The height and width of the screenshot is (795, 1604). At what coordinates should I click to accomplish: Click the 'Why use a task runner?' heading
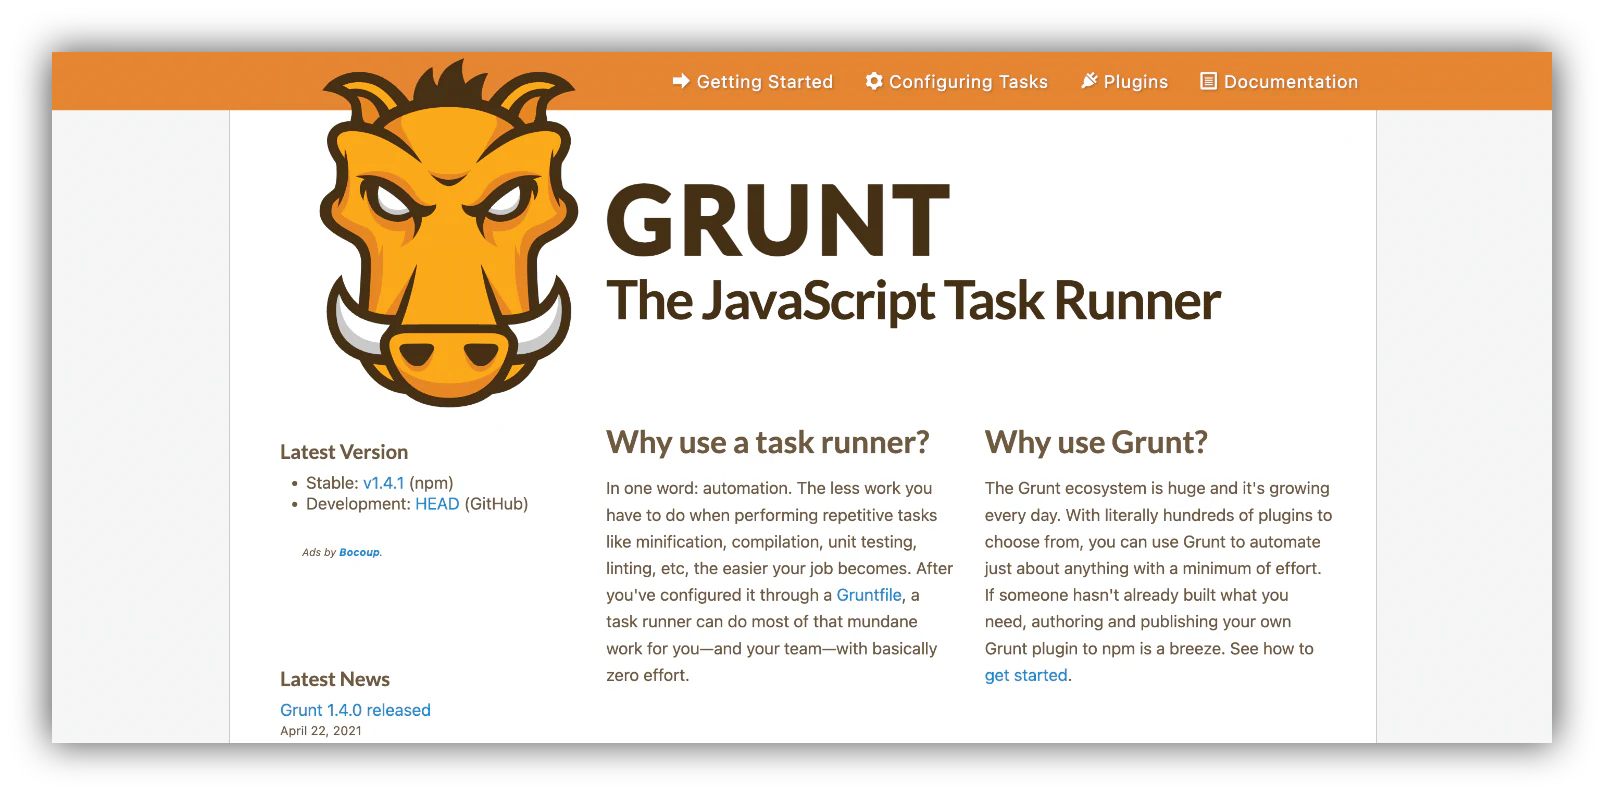point(767,442)
